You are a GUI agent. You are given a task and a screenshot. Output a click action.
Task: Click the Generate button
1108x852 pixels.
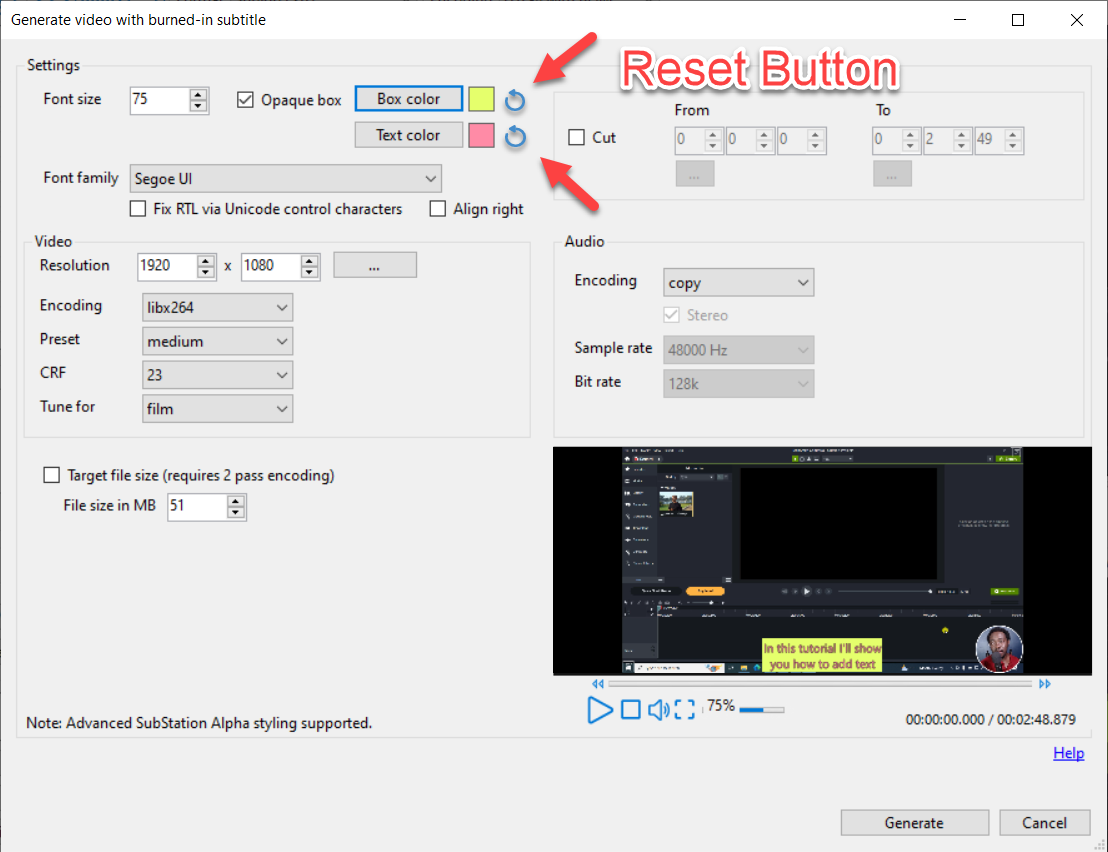click(x=914, y=822)
